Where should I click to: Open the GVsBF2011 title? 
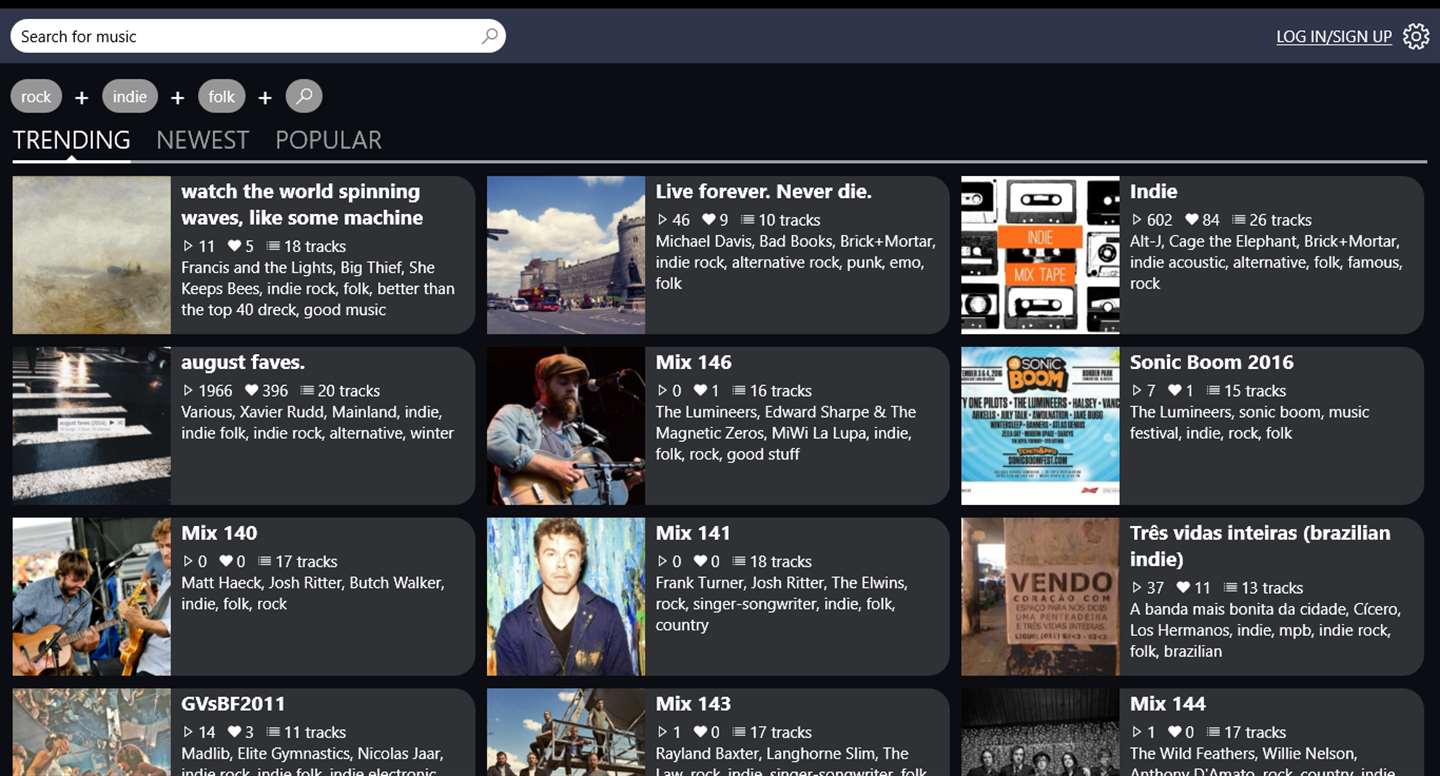click(233, 704)
